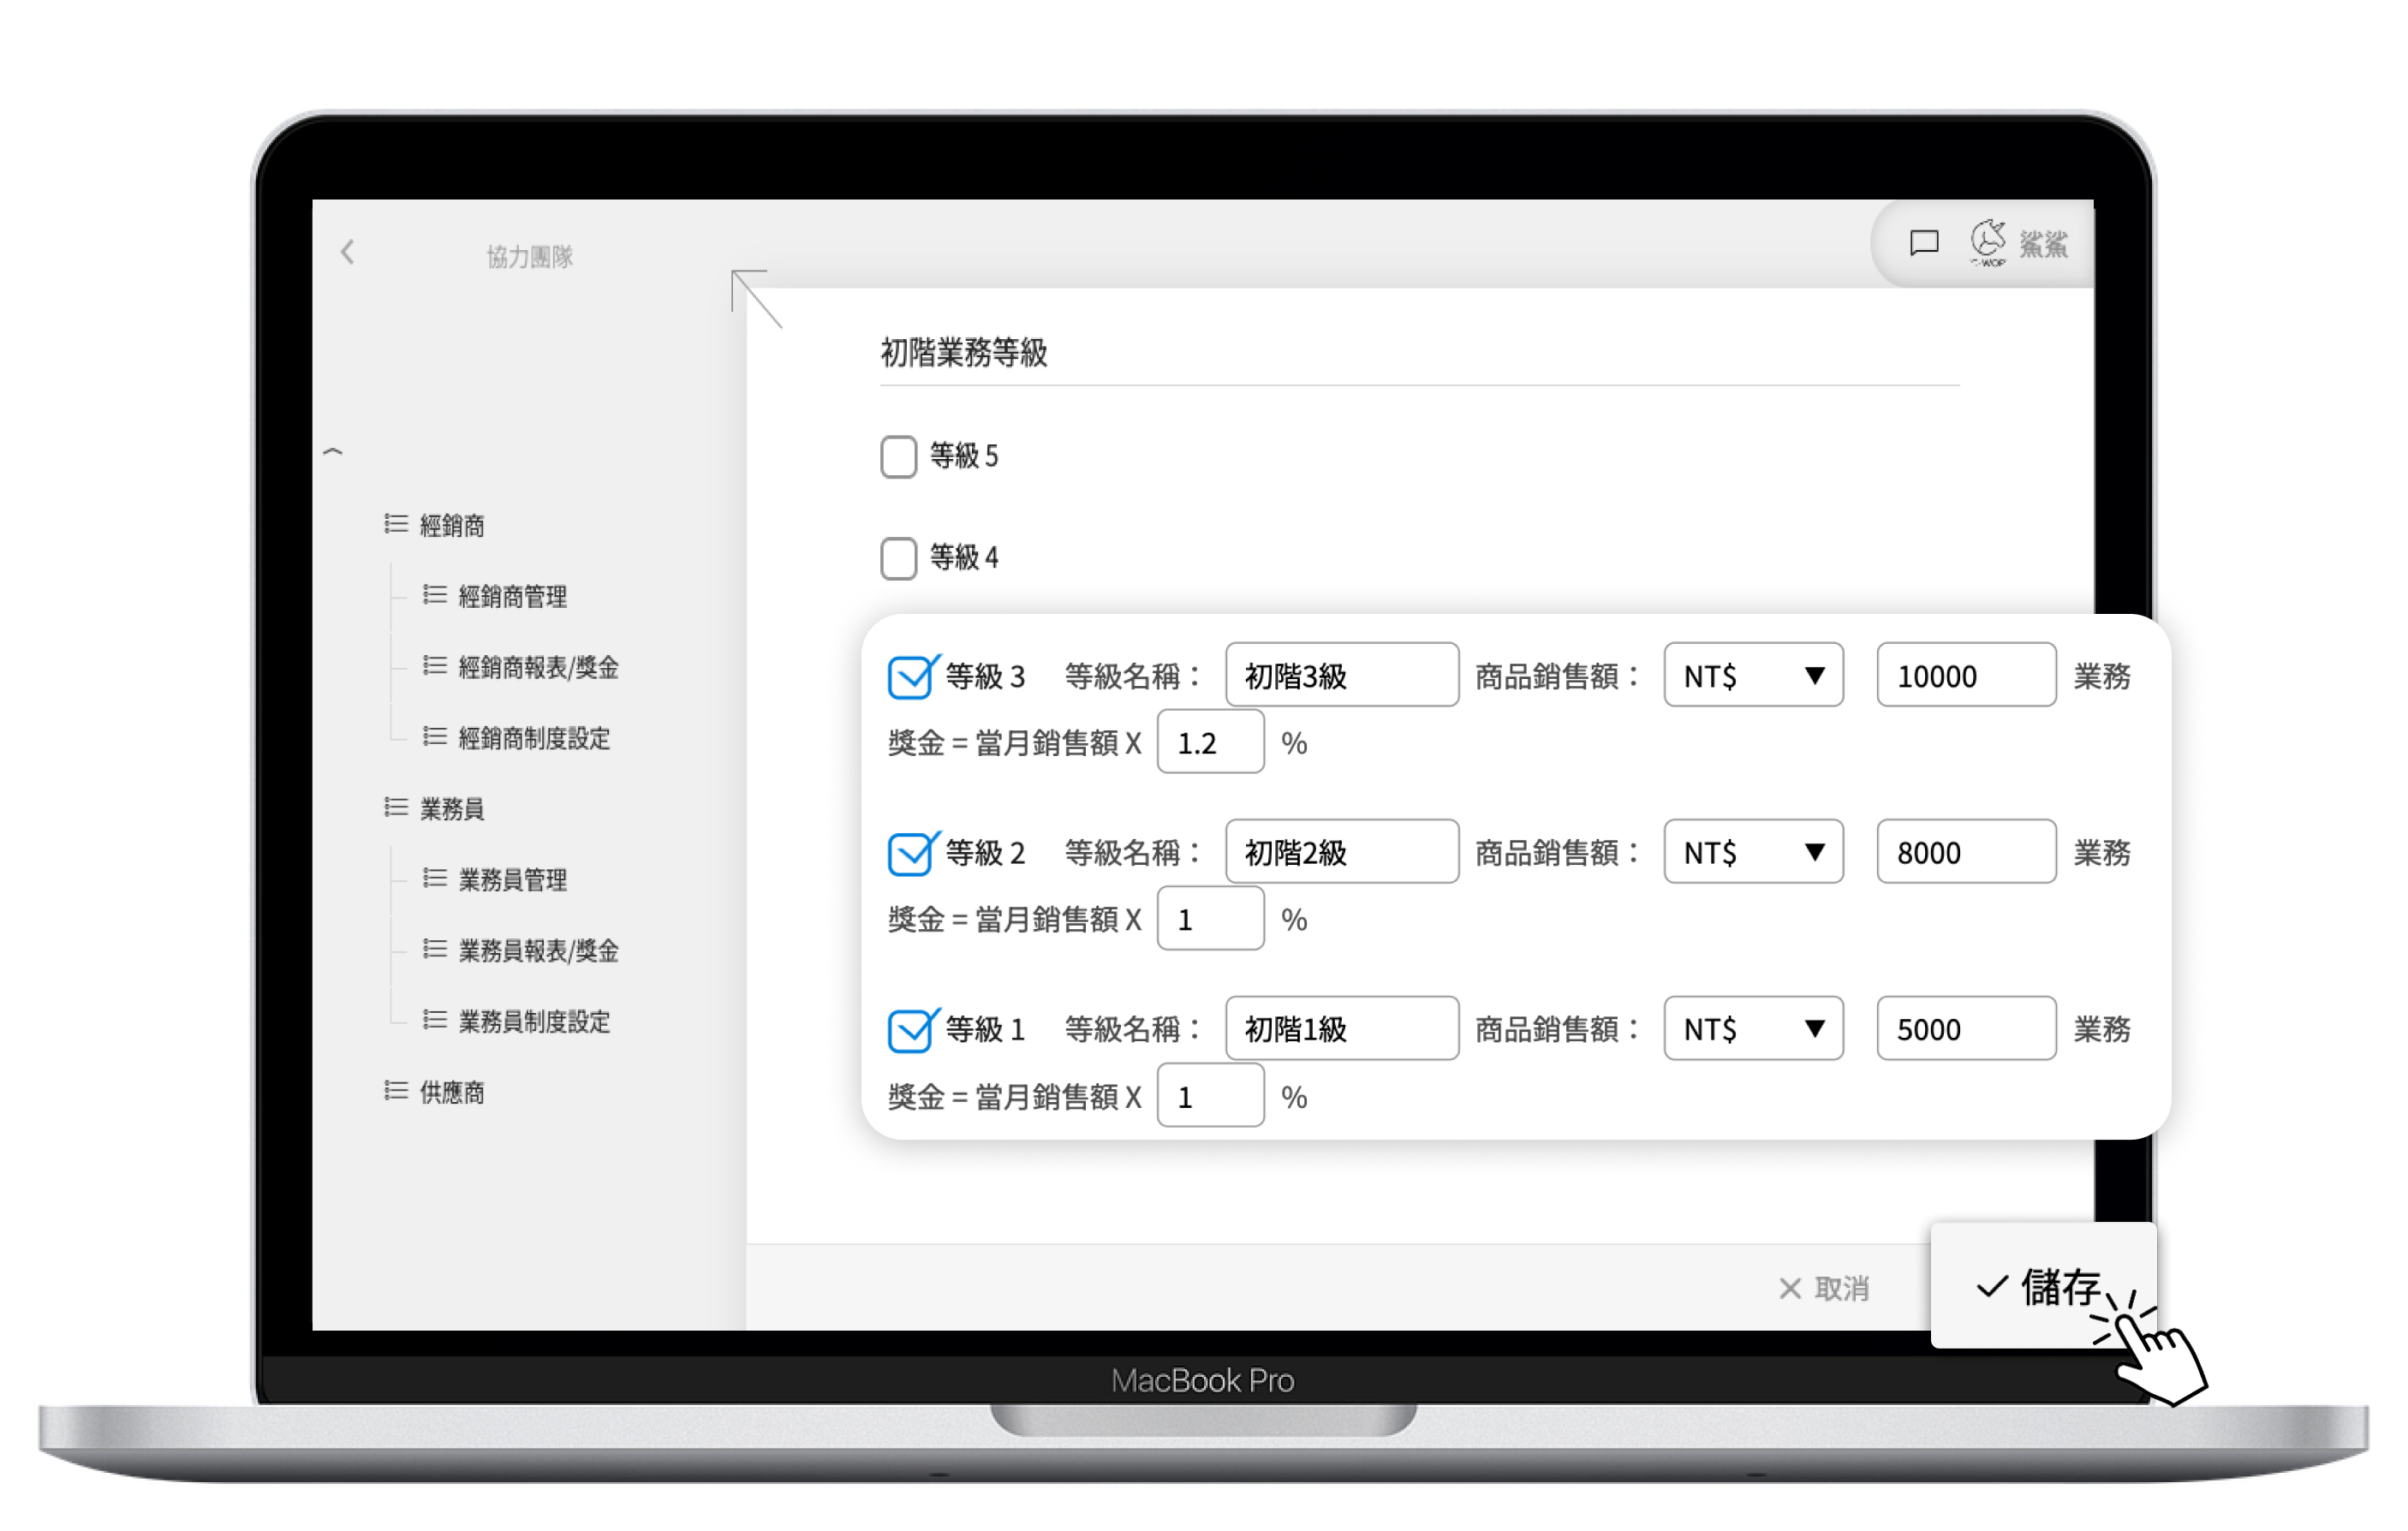Collapse the sidebar menu with the caret
The height and width of the screenshot is (1531, 2408).
coord(333,452)
